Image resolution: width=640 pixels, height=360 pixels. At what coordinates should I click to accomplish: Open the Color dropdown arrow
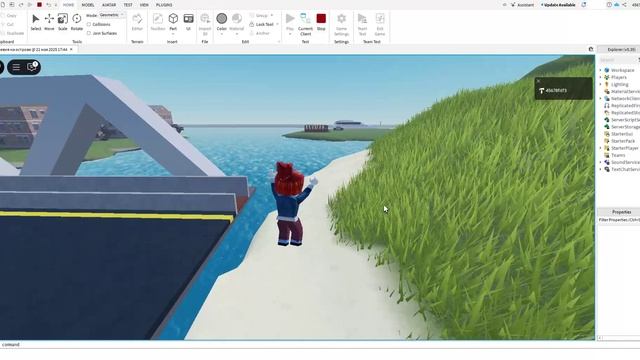(222, 34)
